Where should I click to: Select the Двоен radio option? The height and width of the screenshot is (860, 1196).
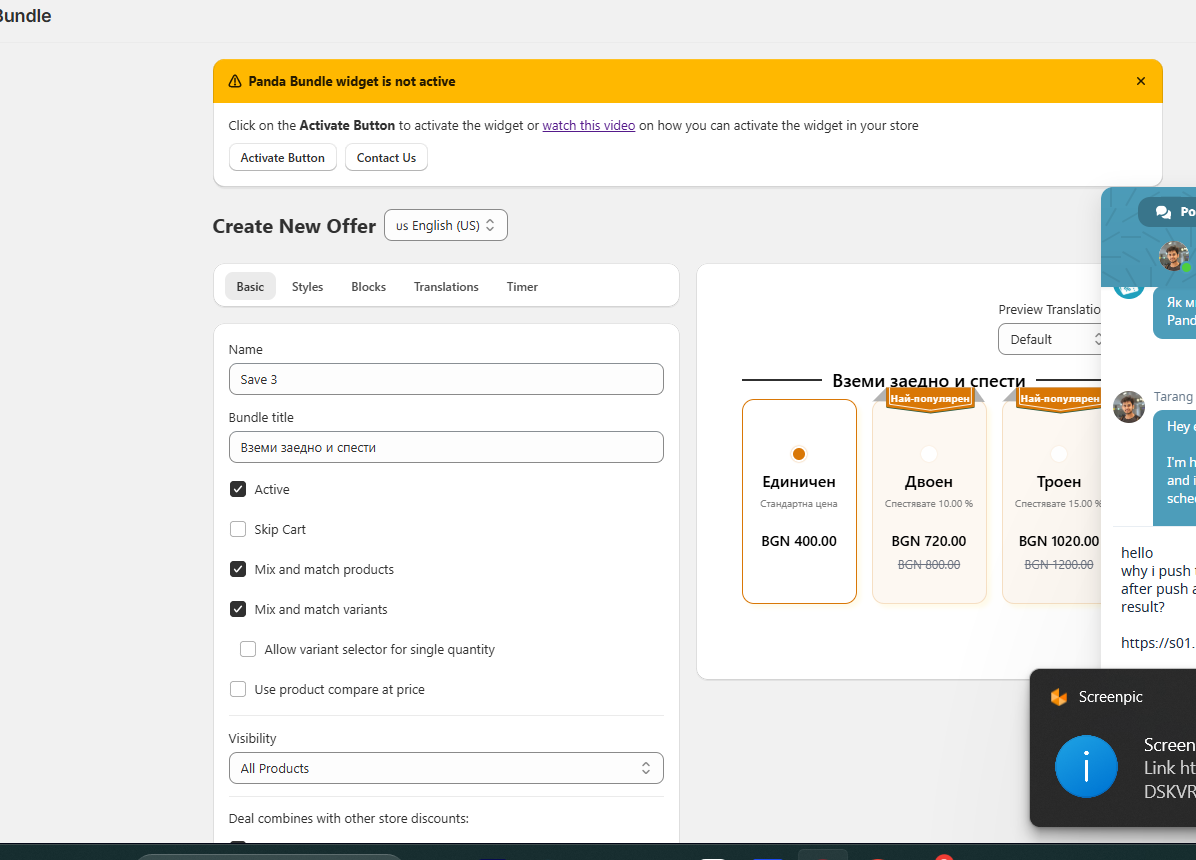tap(928, 454)
